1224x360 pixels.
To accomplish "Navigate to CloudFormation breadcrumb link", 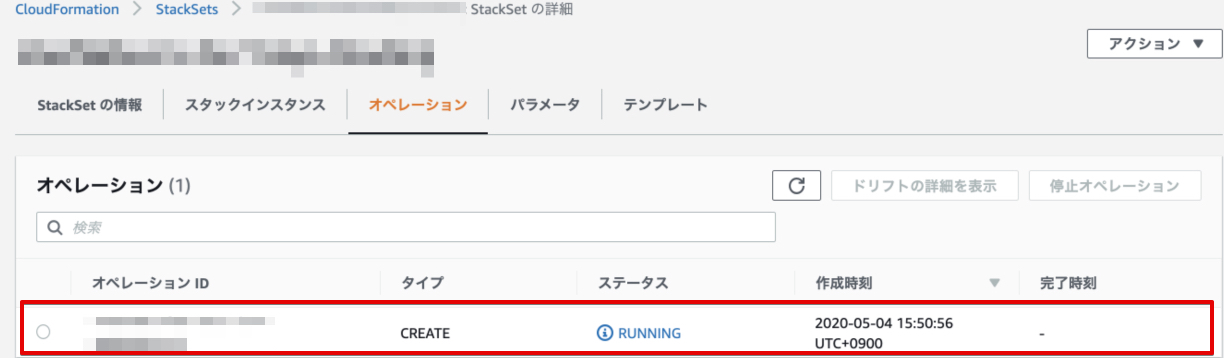I will 67,9.
